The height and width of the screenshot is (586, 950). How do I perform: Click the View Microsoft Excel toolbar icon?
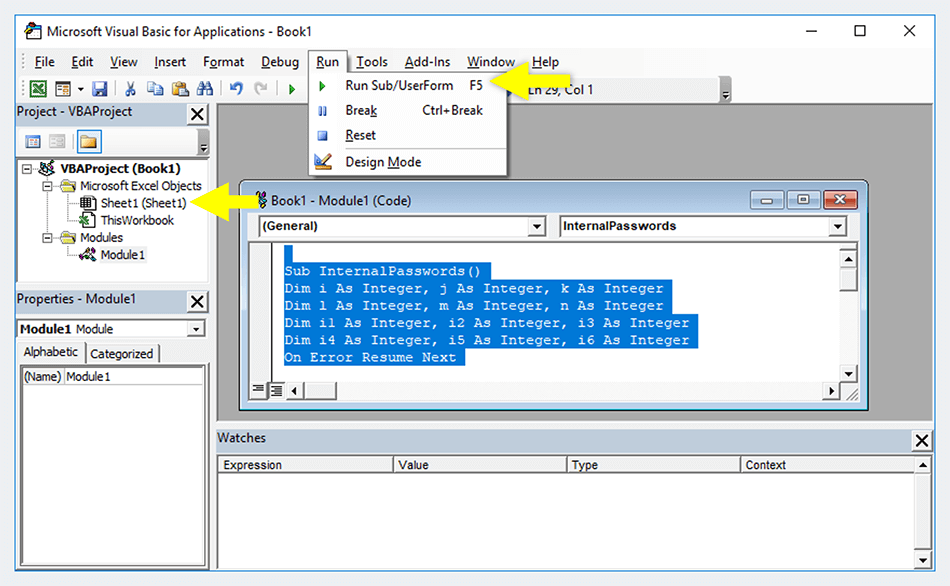(x=38, y=89)
